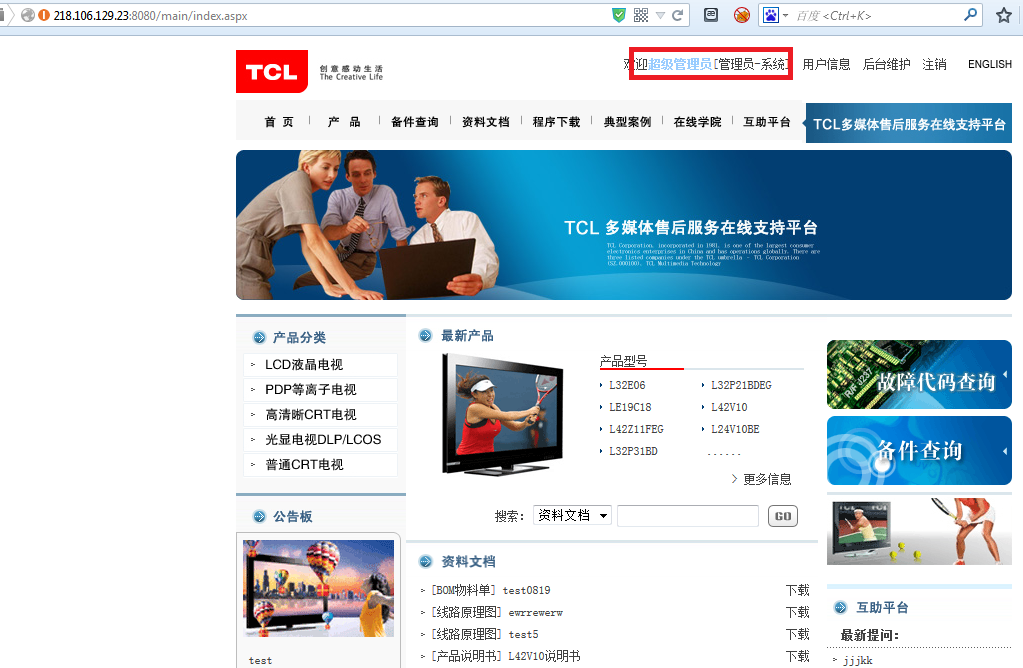The image size is (1023, 668).
Task: Open address bar history dropdown arrow
Action: (660, 16)
